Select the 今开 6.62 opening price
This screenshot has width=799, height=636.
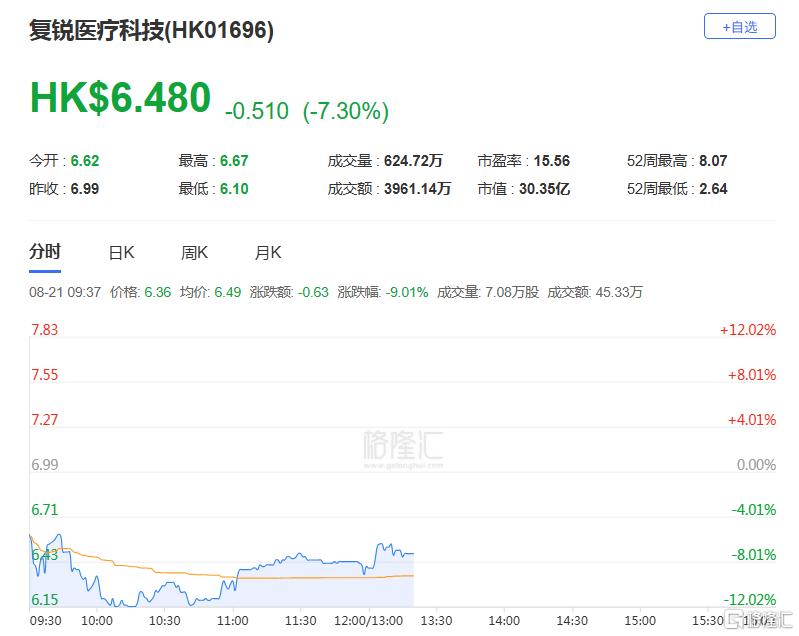click(x=65, y=160)
